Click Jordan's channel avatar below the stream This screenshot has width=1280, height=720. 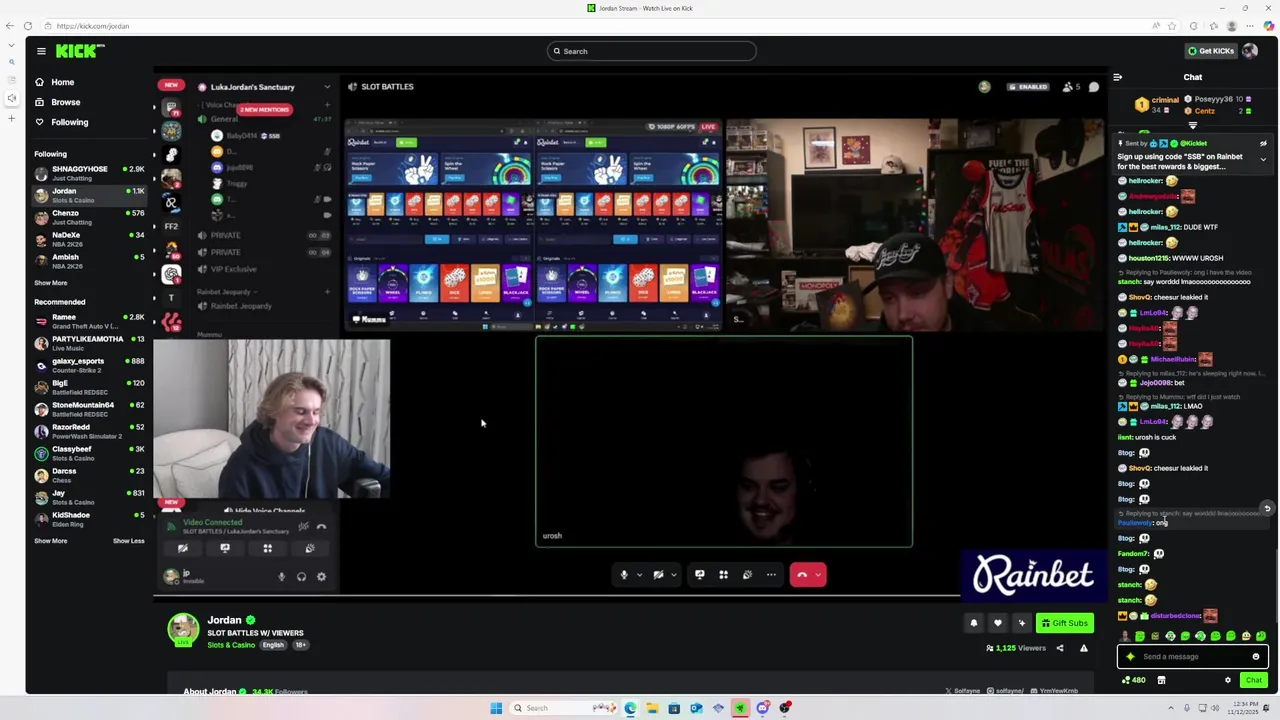183,629
